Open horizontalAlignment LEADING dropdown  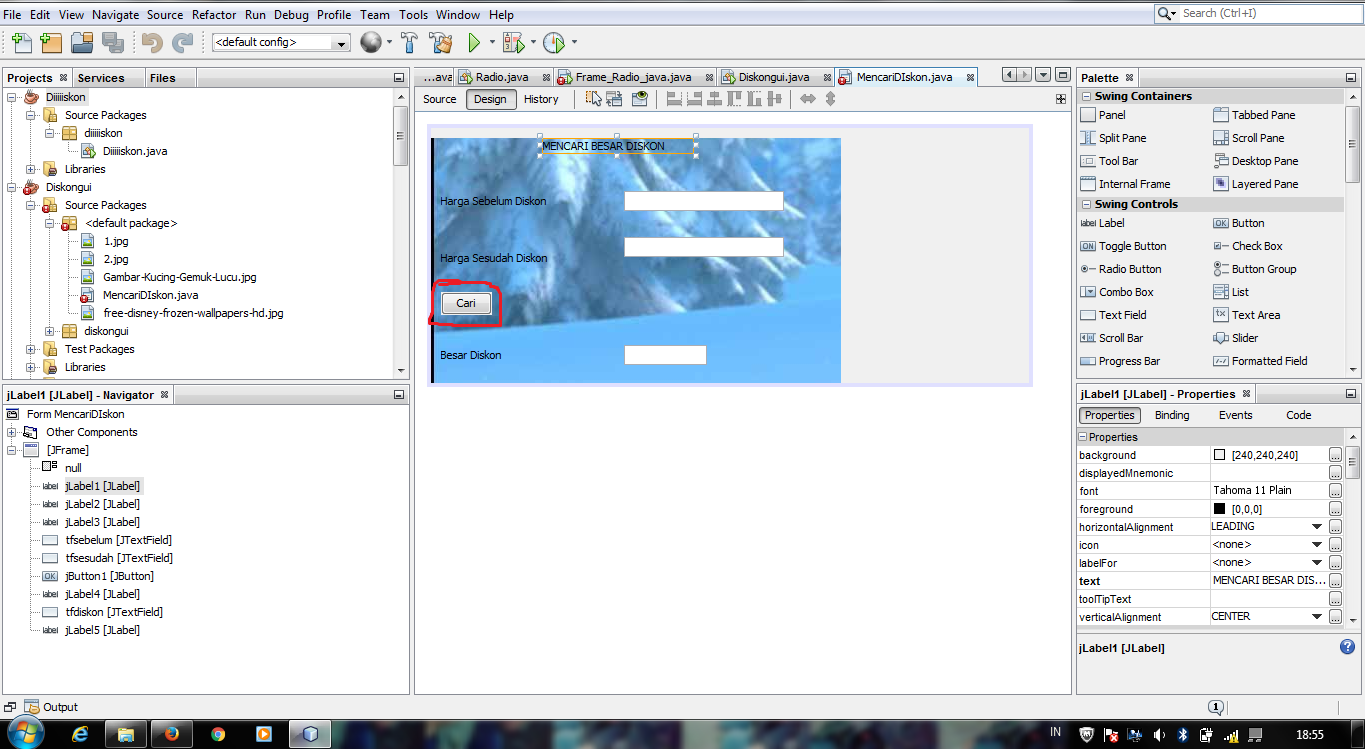(1317, 527)
